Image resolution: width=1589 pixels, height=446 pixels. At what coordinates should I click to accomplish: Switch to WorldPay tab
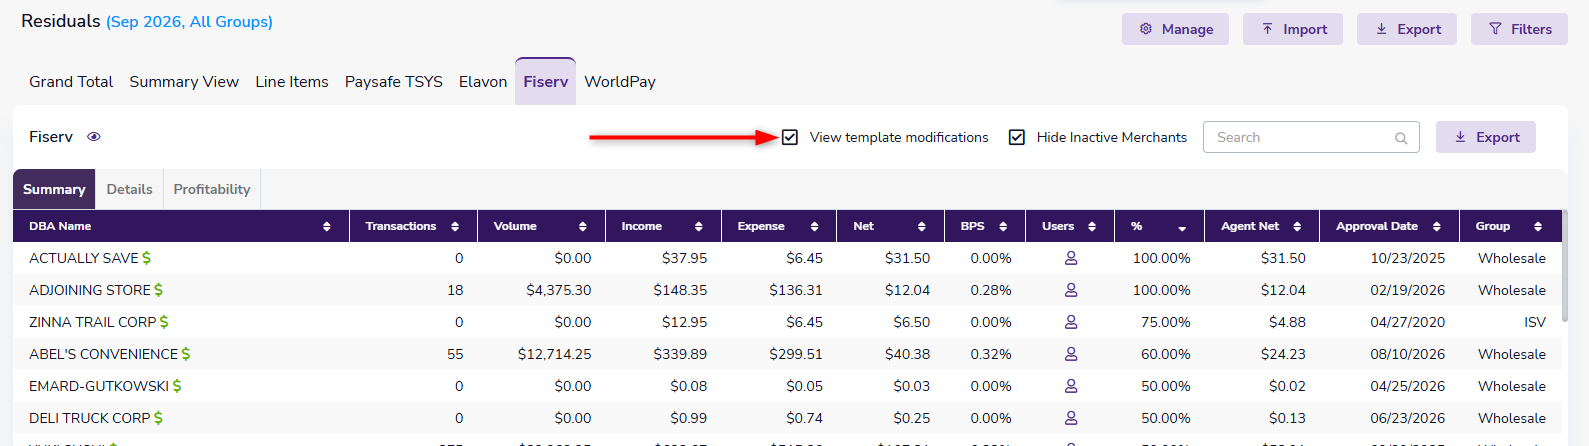pyautogui.click(x=620, y=82)
